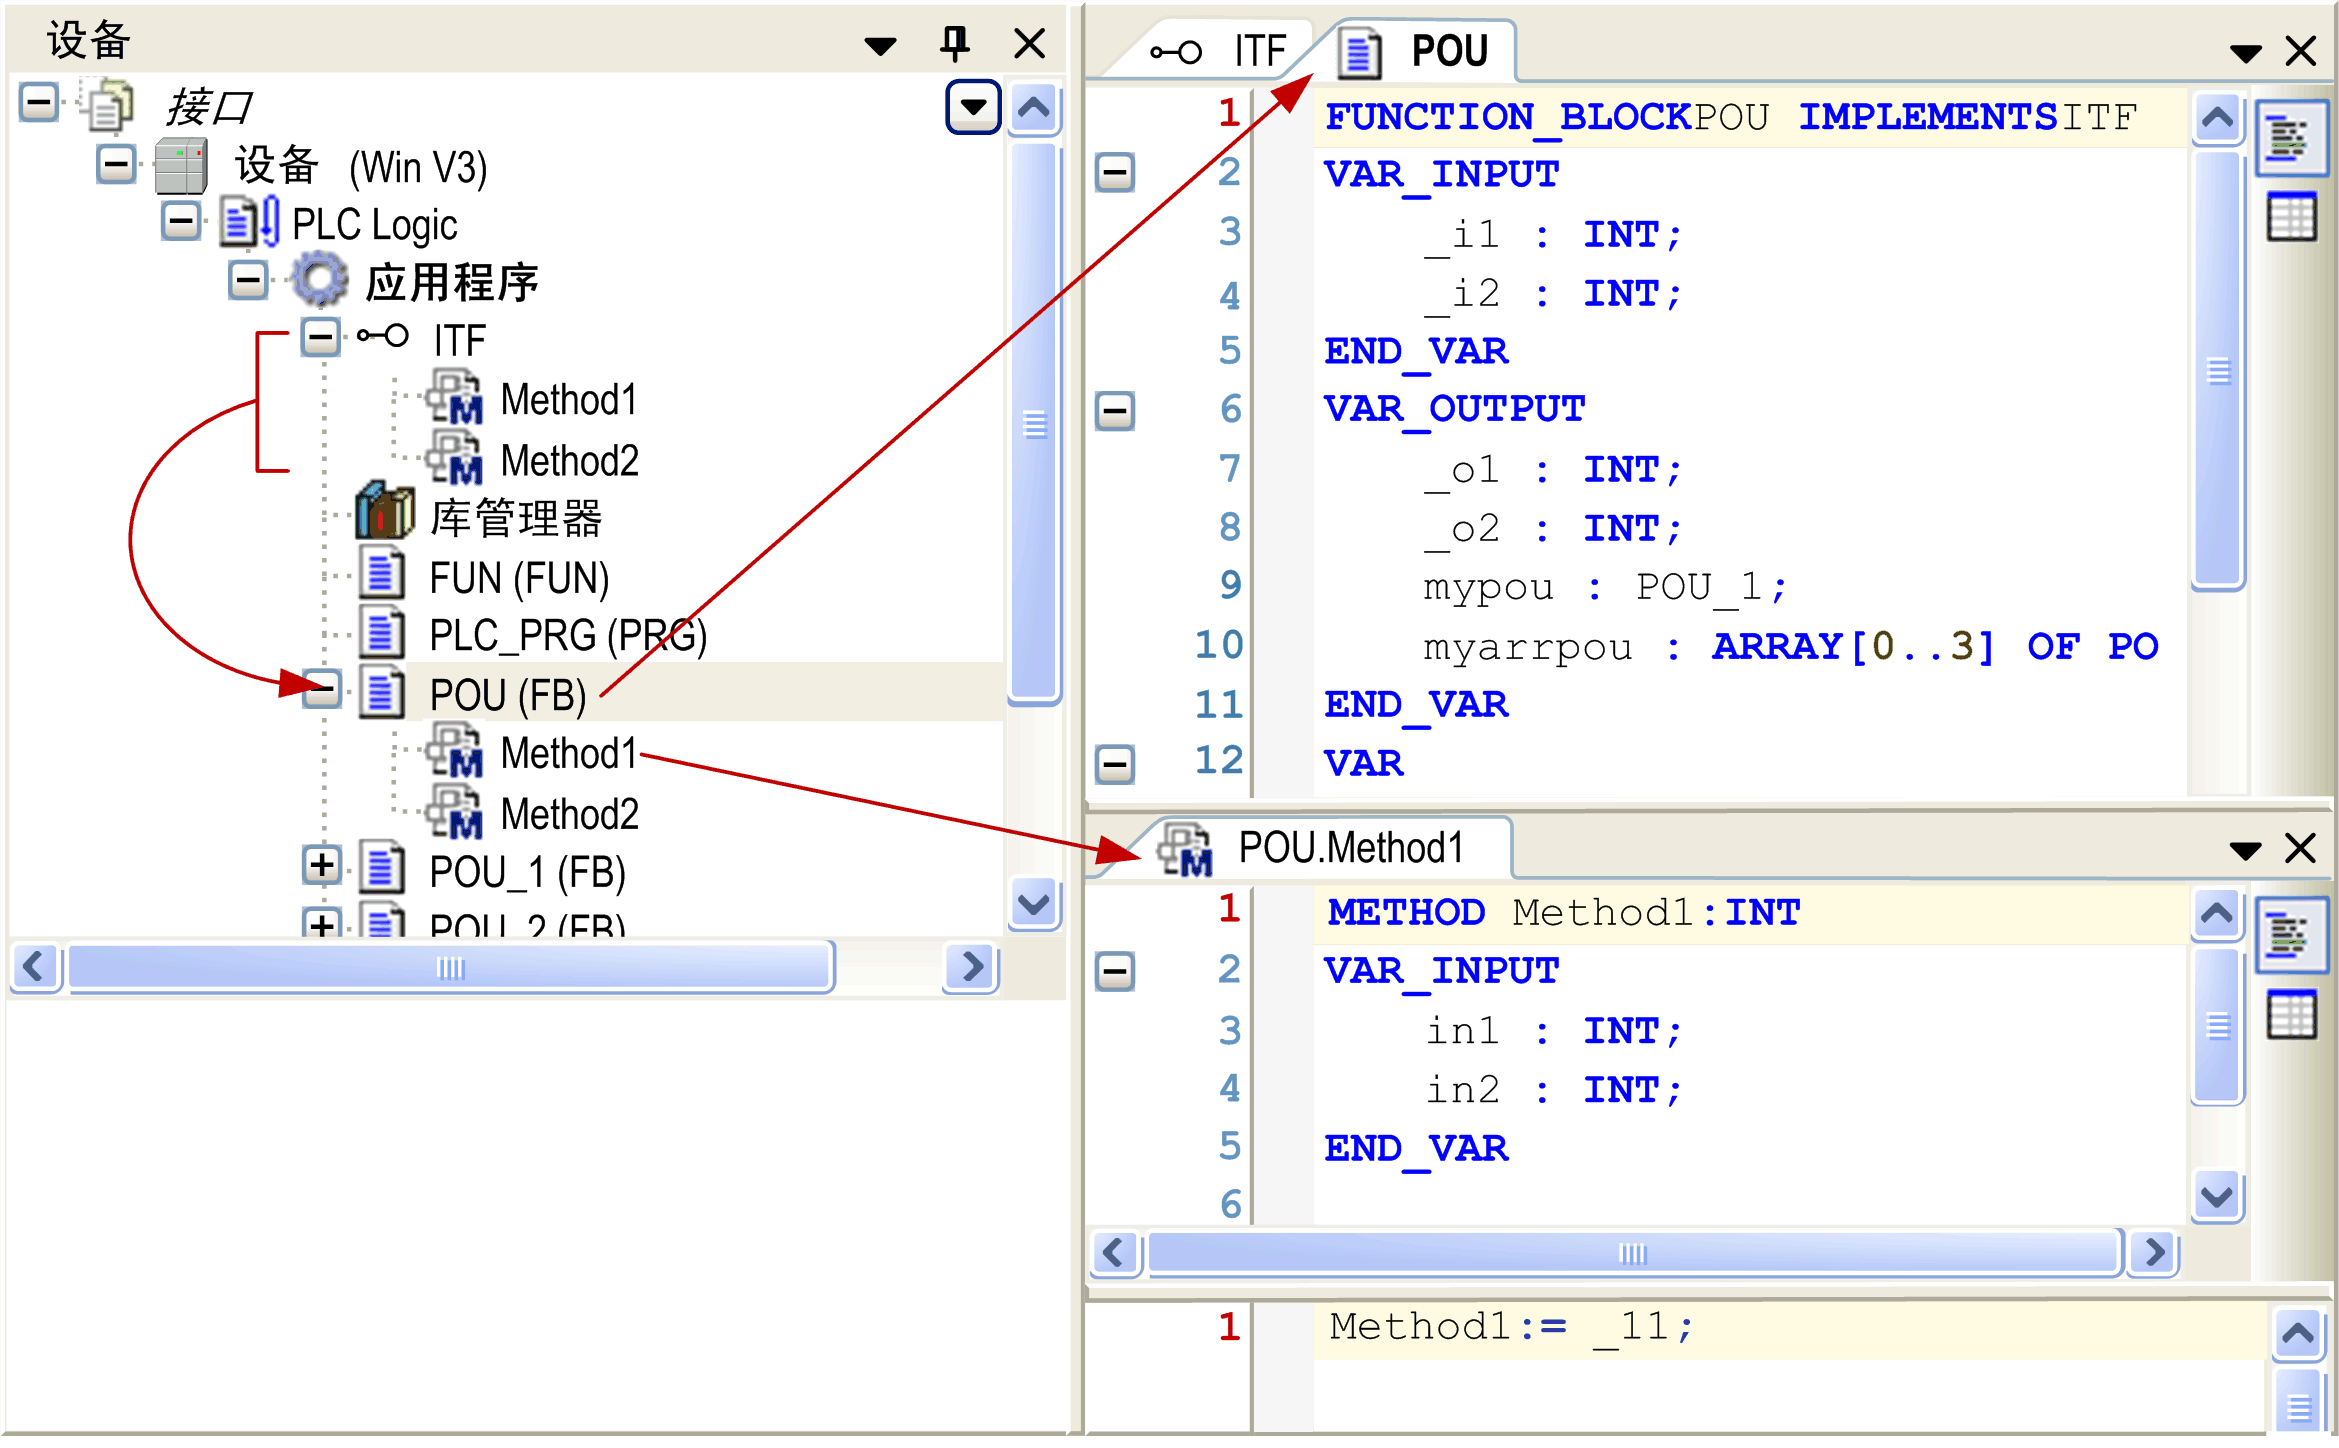Collapse the ITF tree node
The width and height of the screenshot is (2339, 1448).
320,337
